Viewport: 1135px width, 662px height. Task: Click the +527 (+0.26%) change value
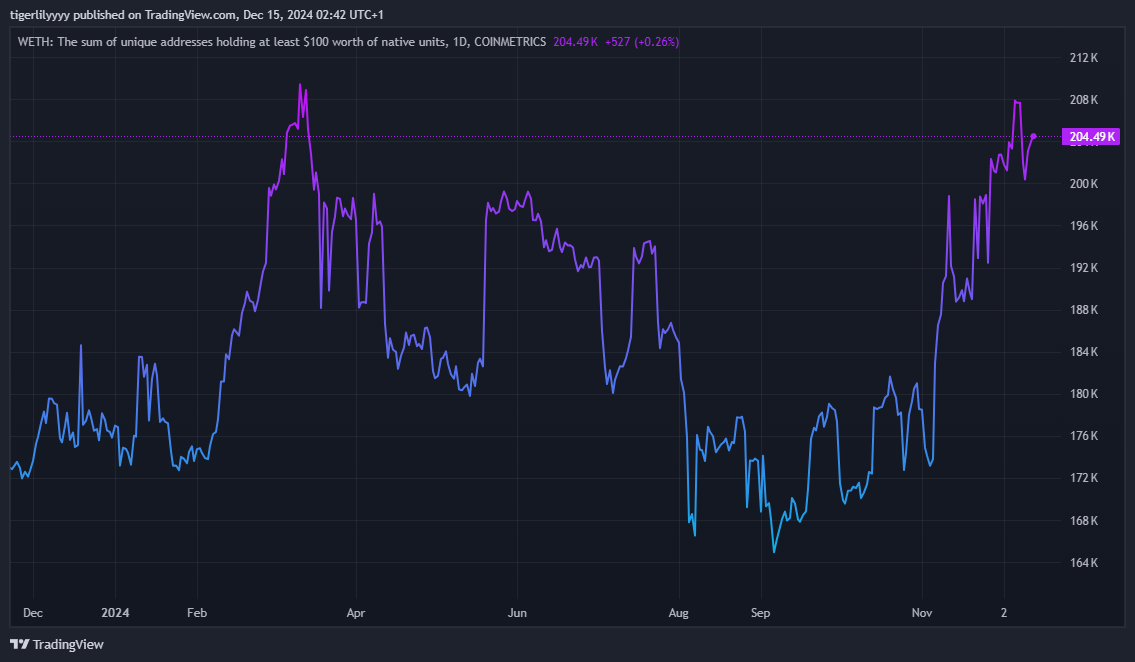click(x=642, y=42)
